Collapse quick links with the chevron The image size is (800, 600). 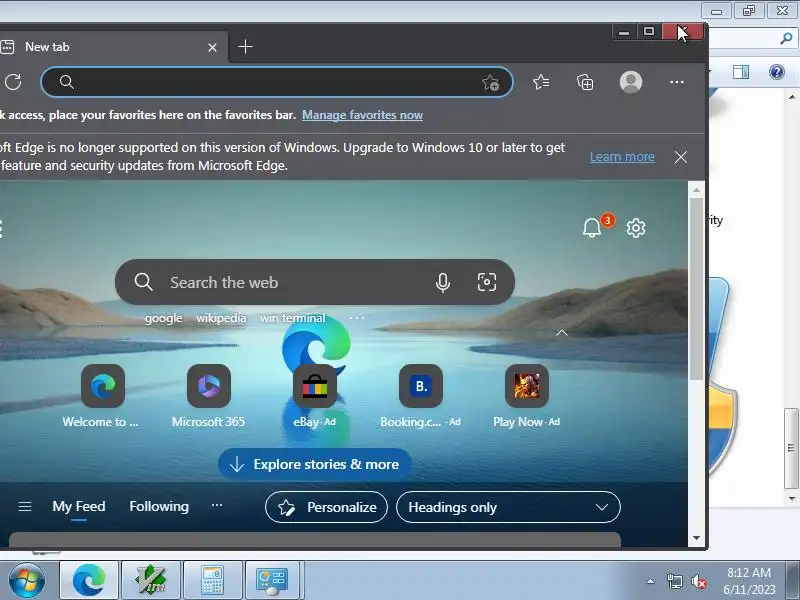(561, 333)
